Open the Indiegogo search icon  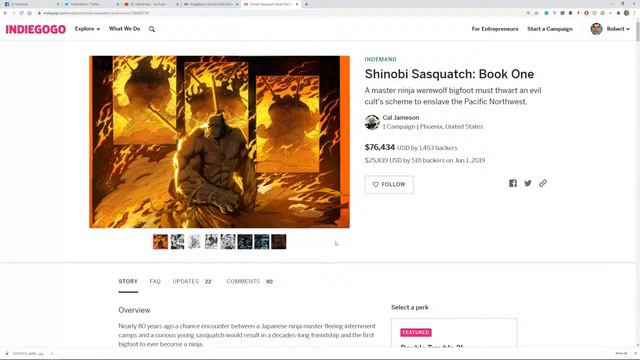tap(152, 29)
